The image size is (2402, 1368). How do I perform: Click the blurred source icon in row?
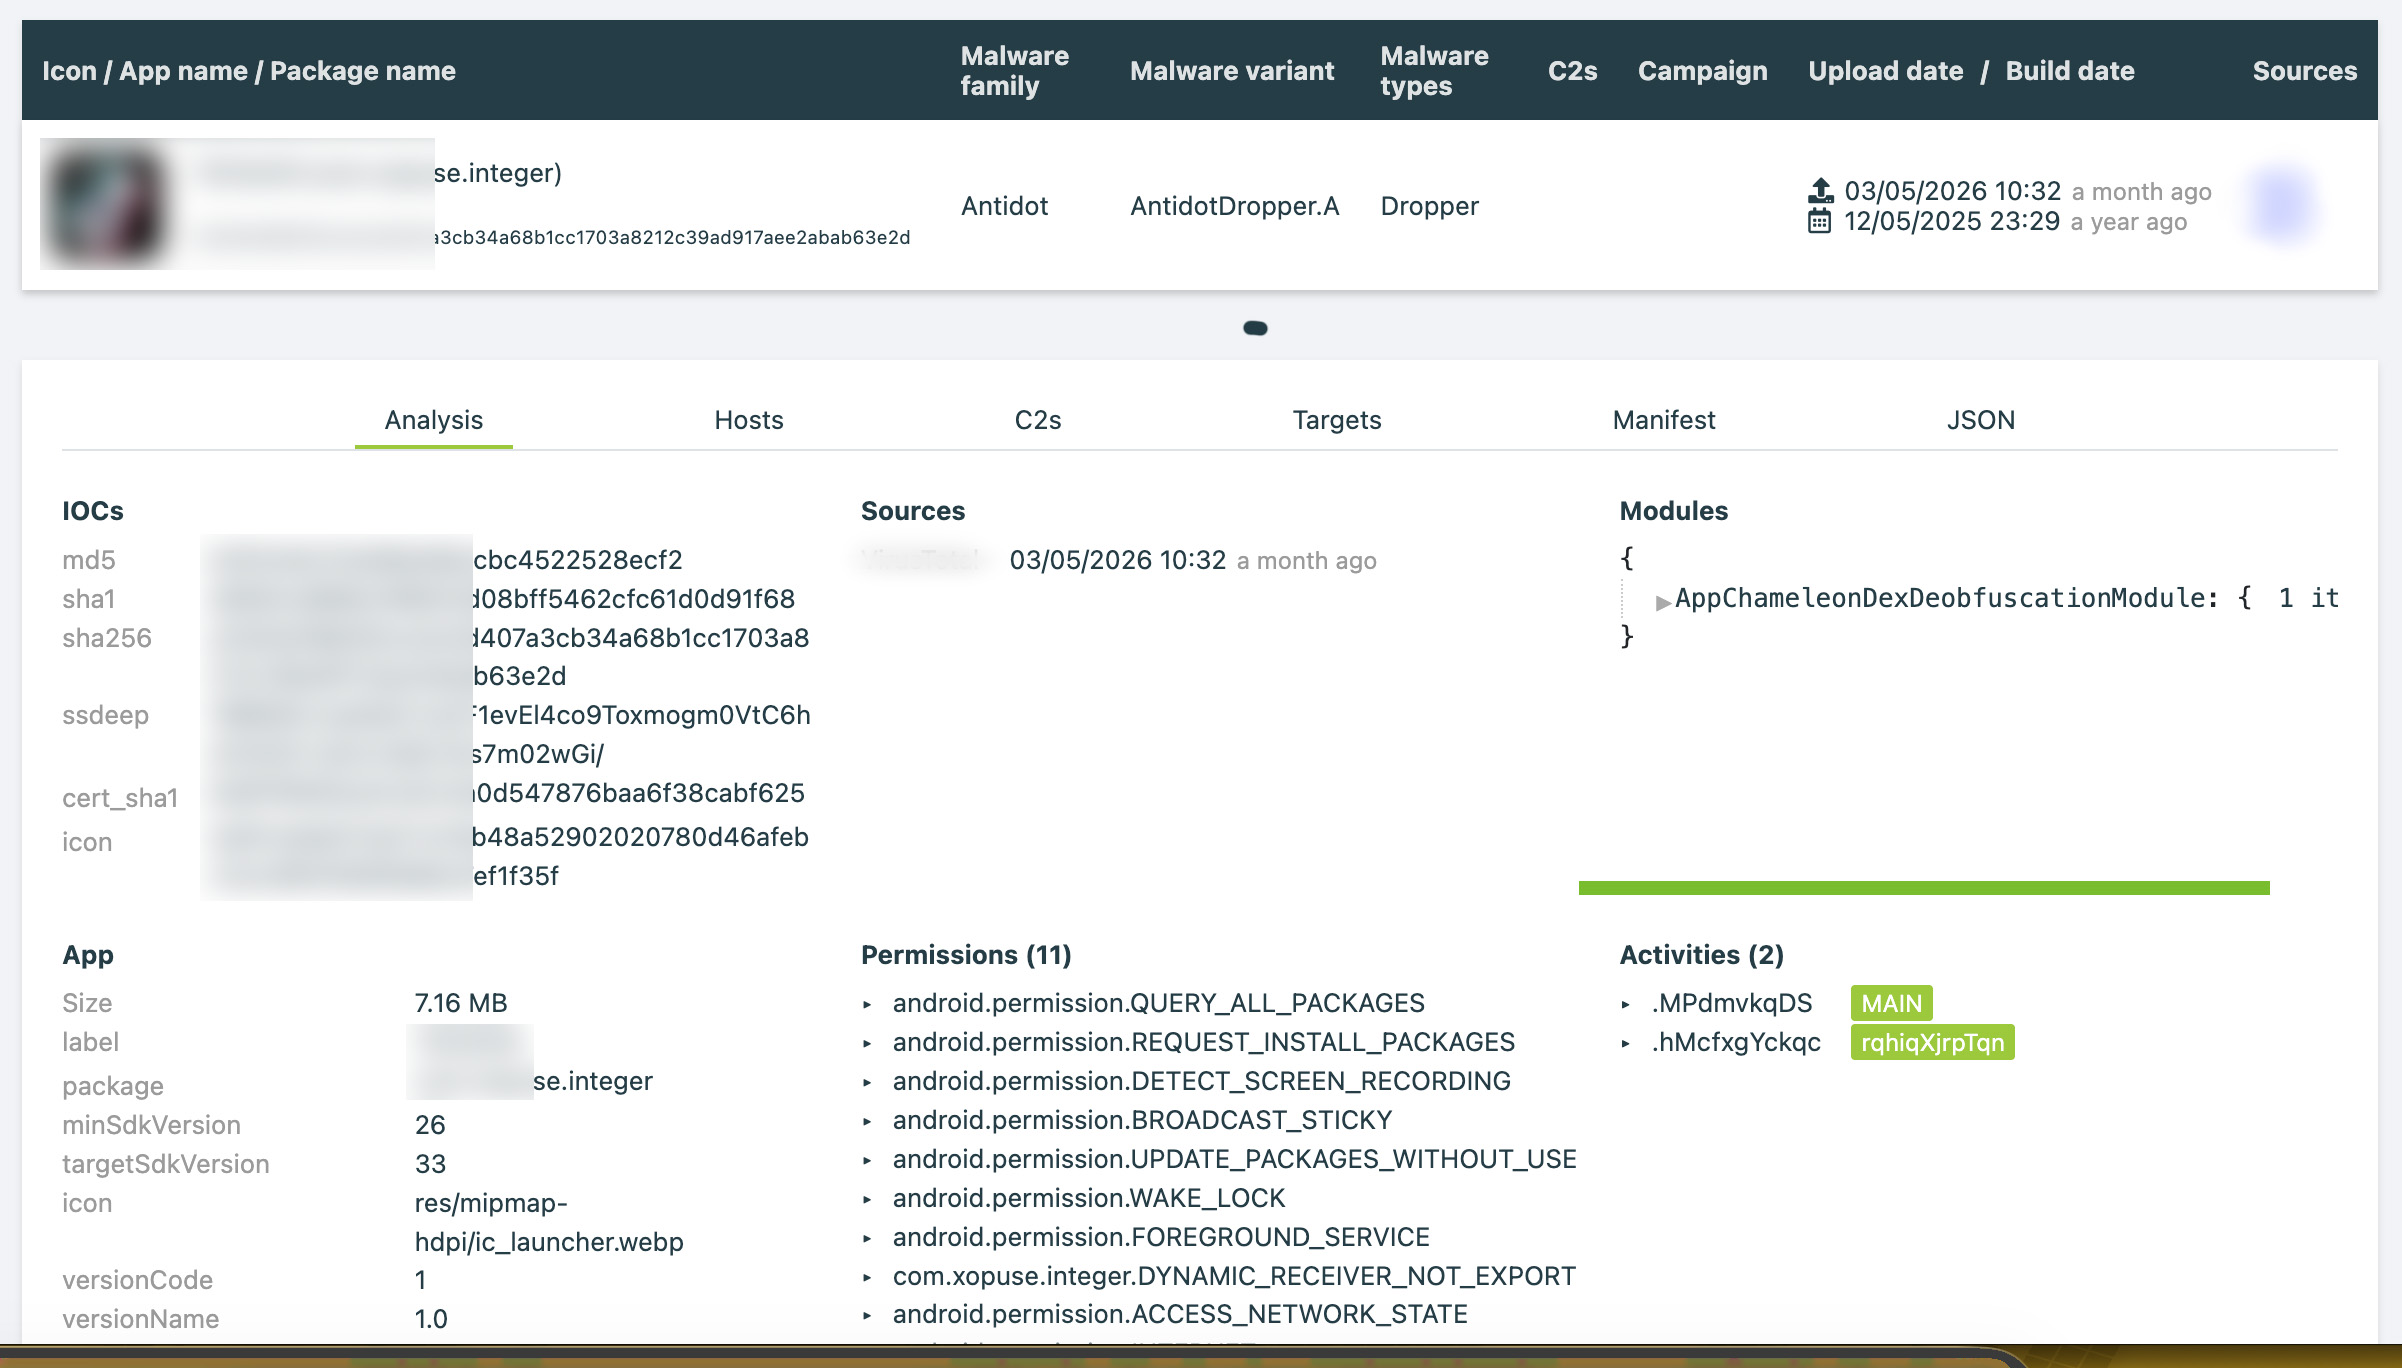coord(2282,205)
